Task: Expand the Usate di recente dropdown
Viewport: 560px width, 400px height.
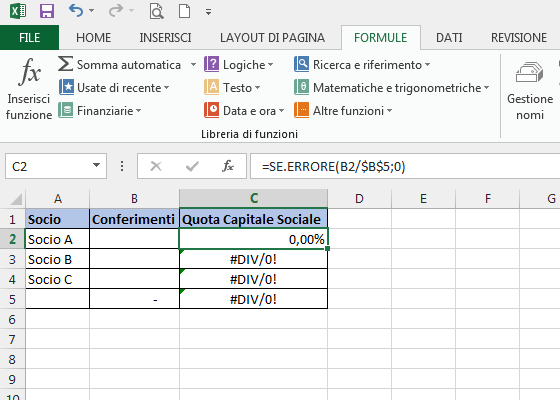Action: (x=167, y=88)
